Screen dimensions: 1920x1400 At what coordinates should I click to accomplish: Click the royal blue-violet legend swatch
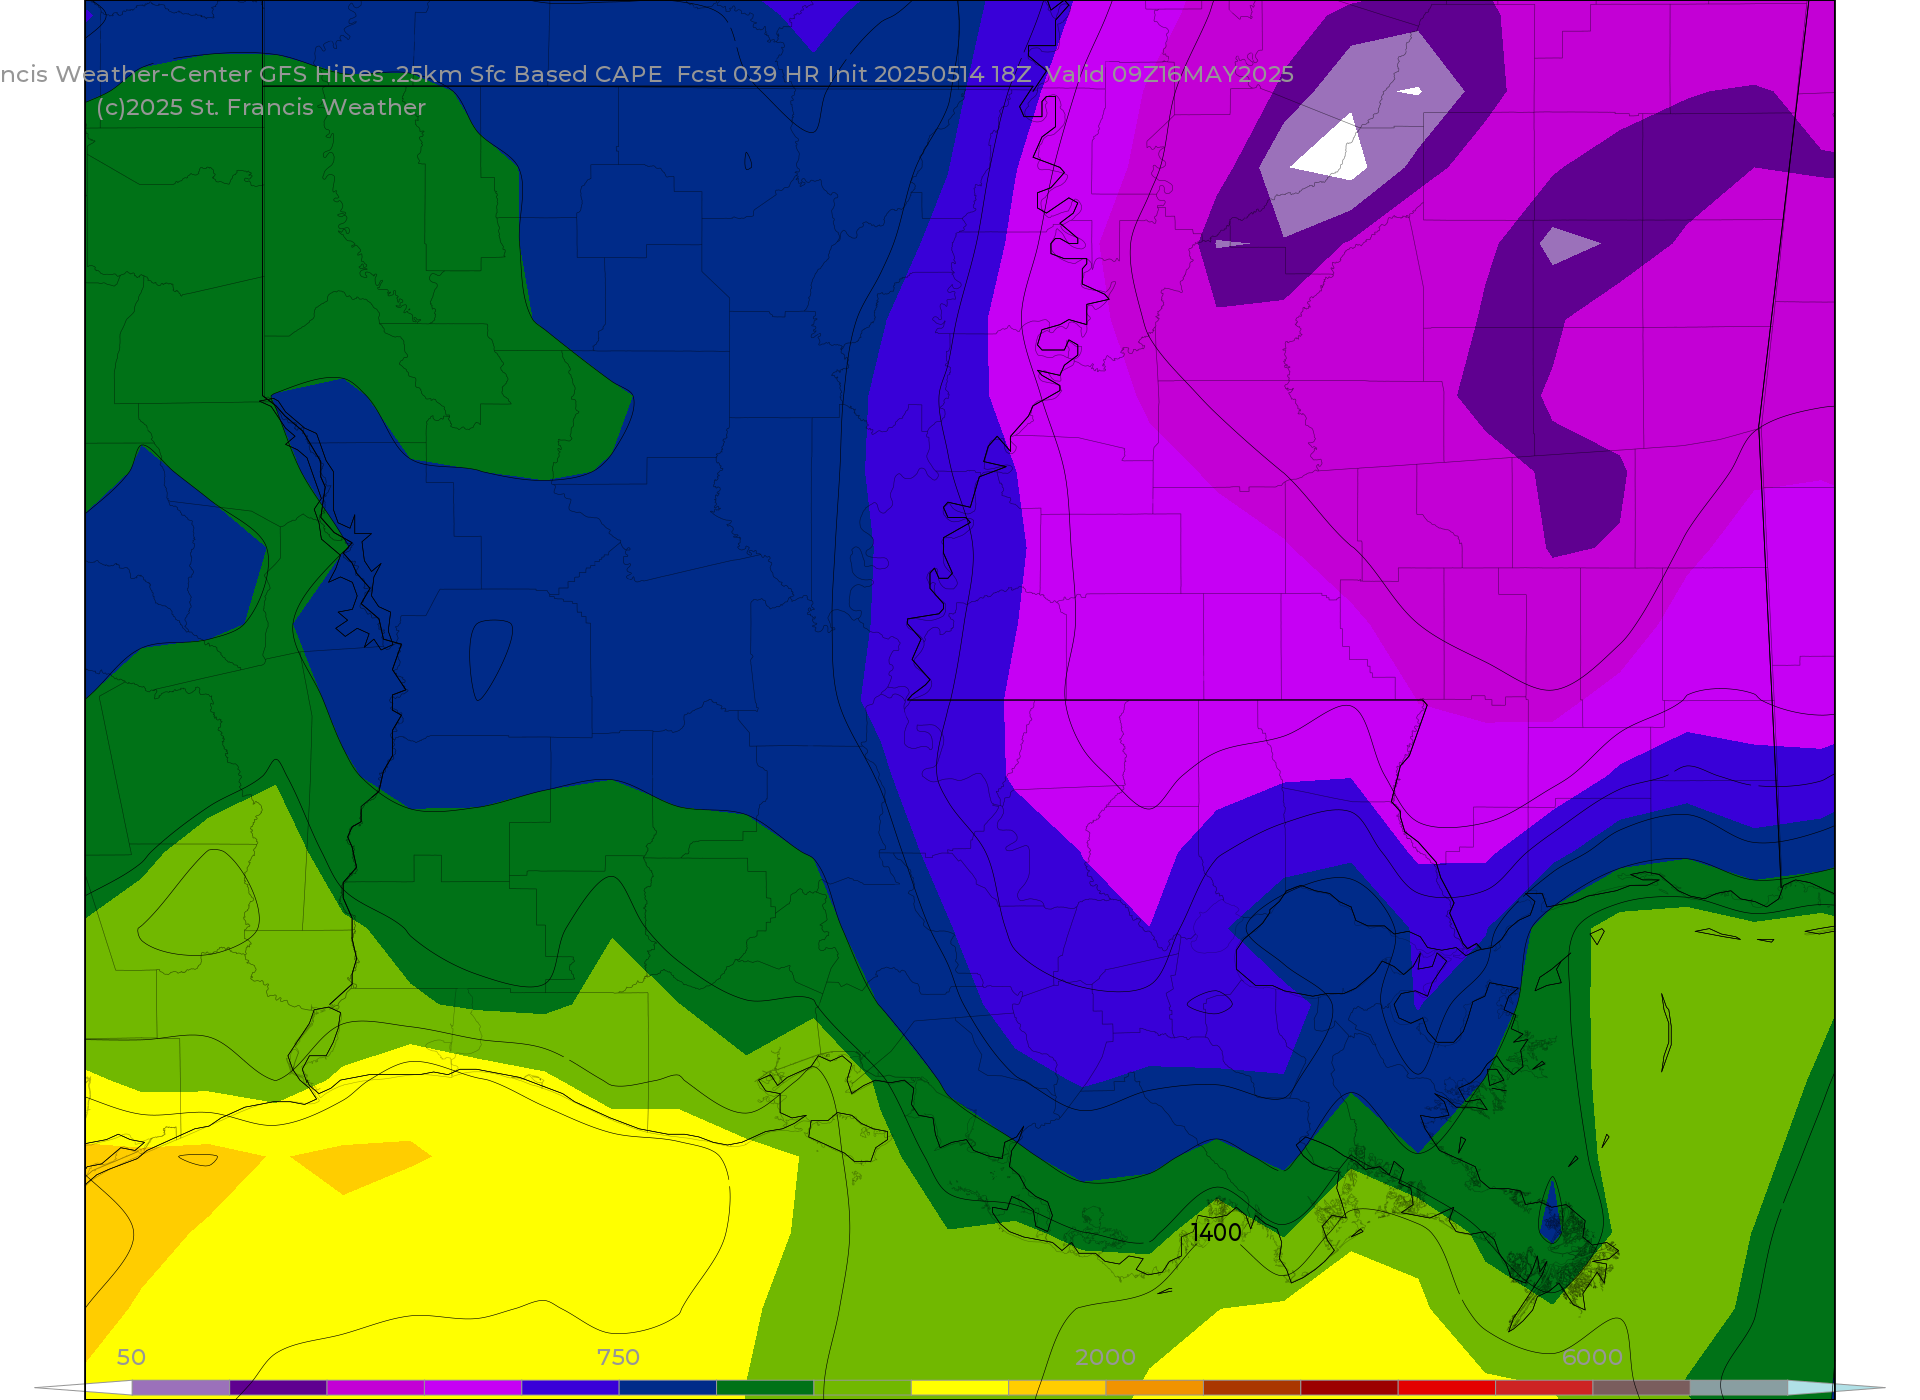570,1387
